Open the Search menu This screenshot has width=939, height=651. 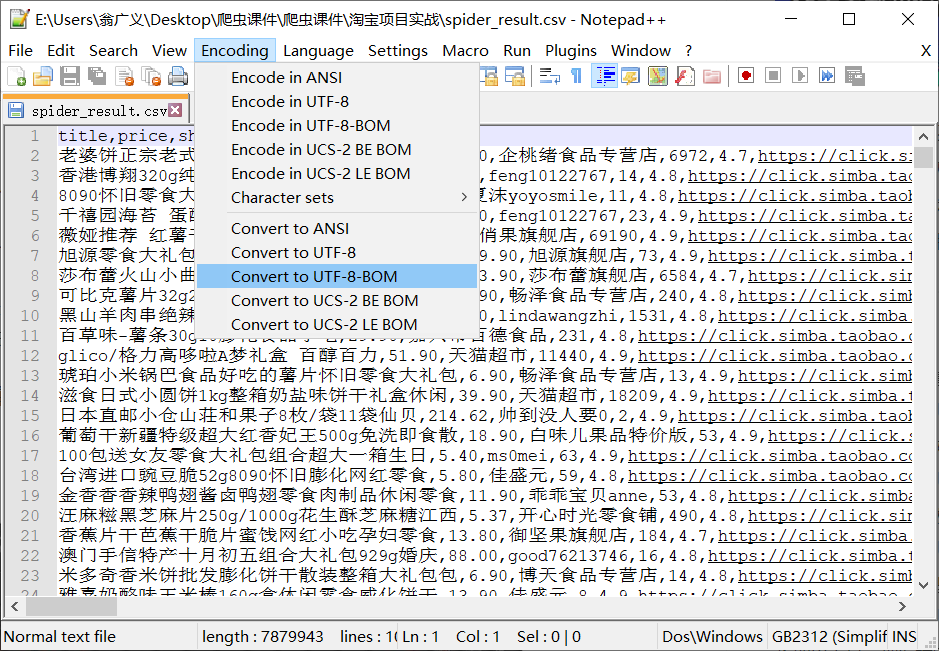(x=113, y=51)
